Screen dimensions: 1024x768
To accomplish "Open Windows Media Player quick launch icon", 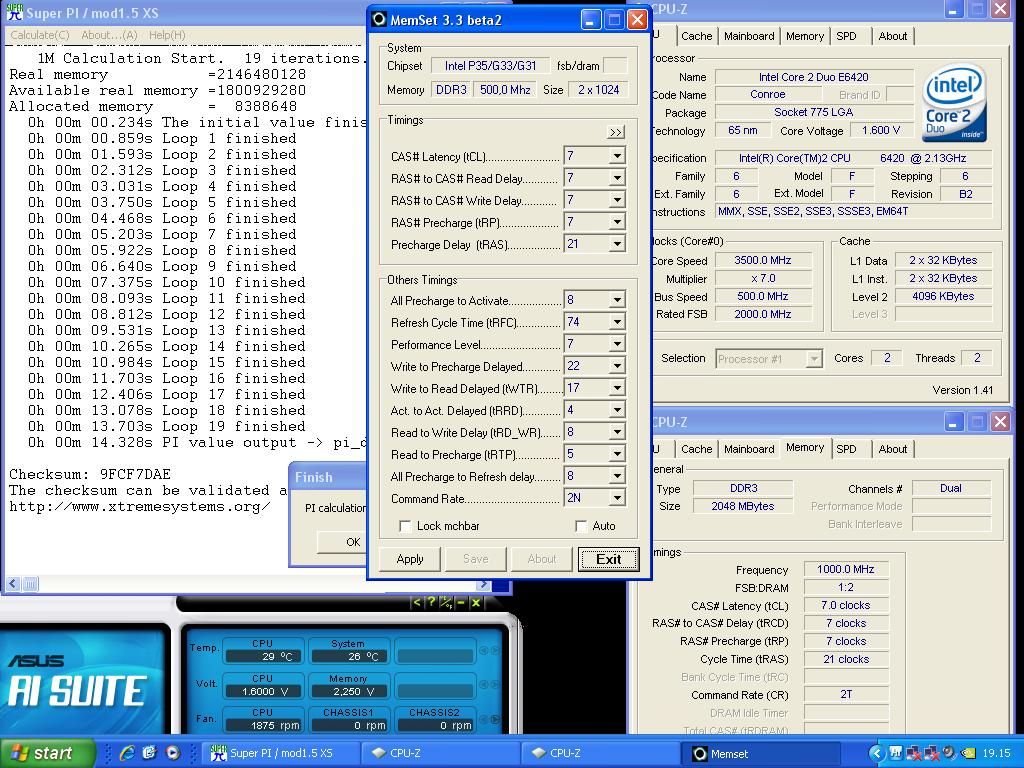I will (172, 753).
